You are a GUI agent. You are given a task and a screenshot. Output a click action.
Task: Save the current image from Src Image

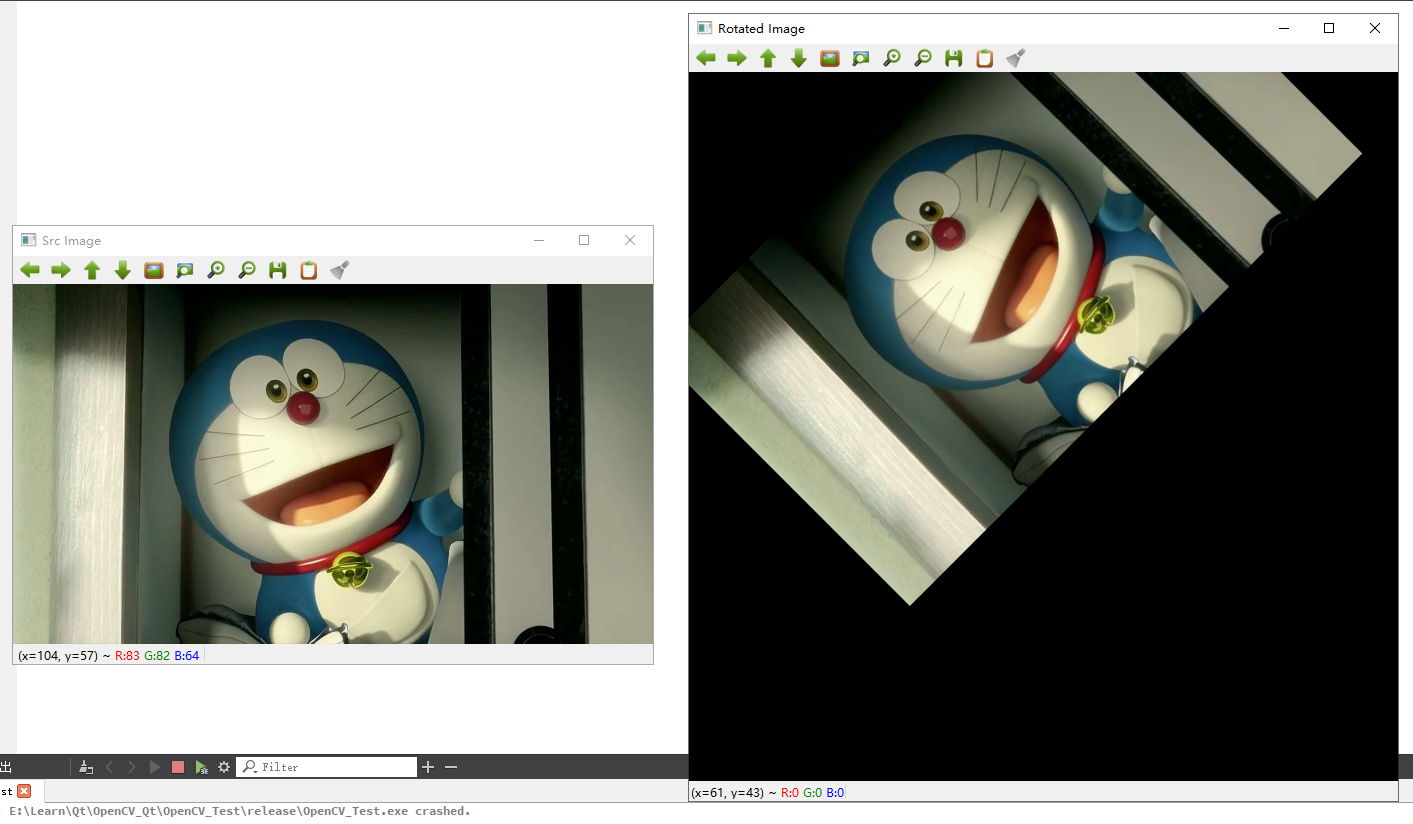pos(278,270)
